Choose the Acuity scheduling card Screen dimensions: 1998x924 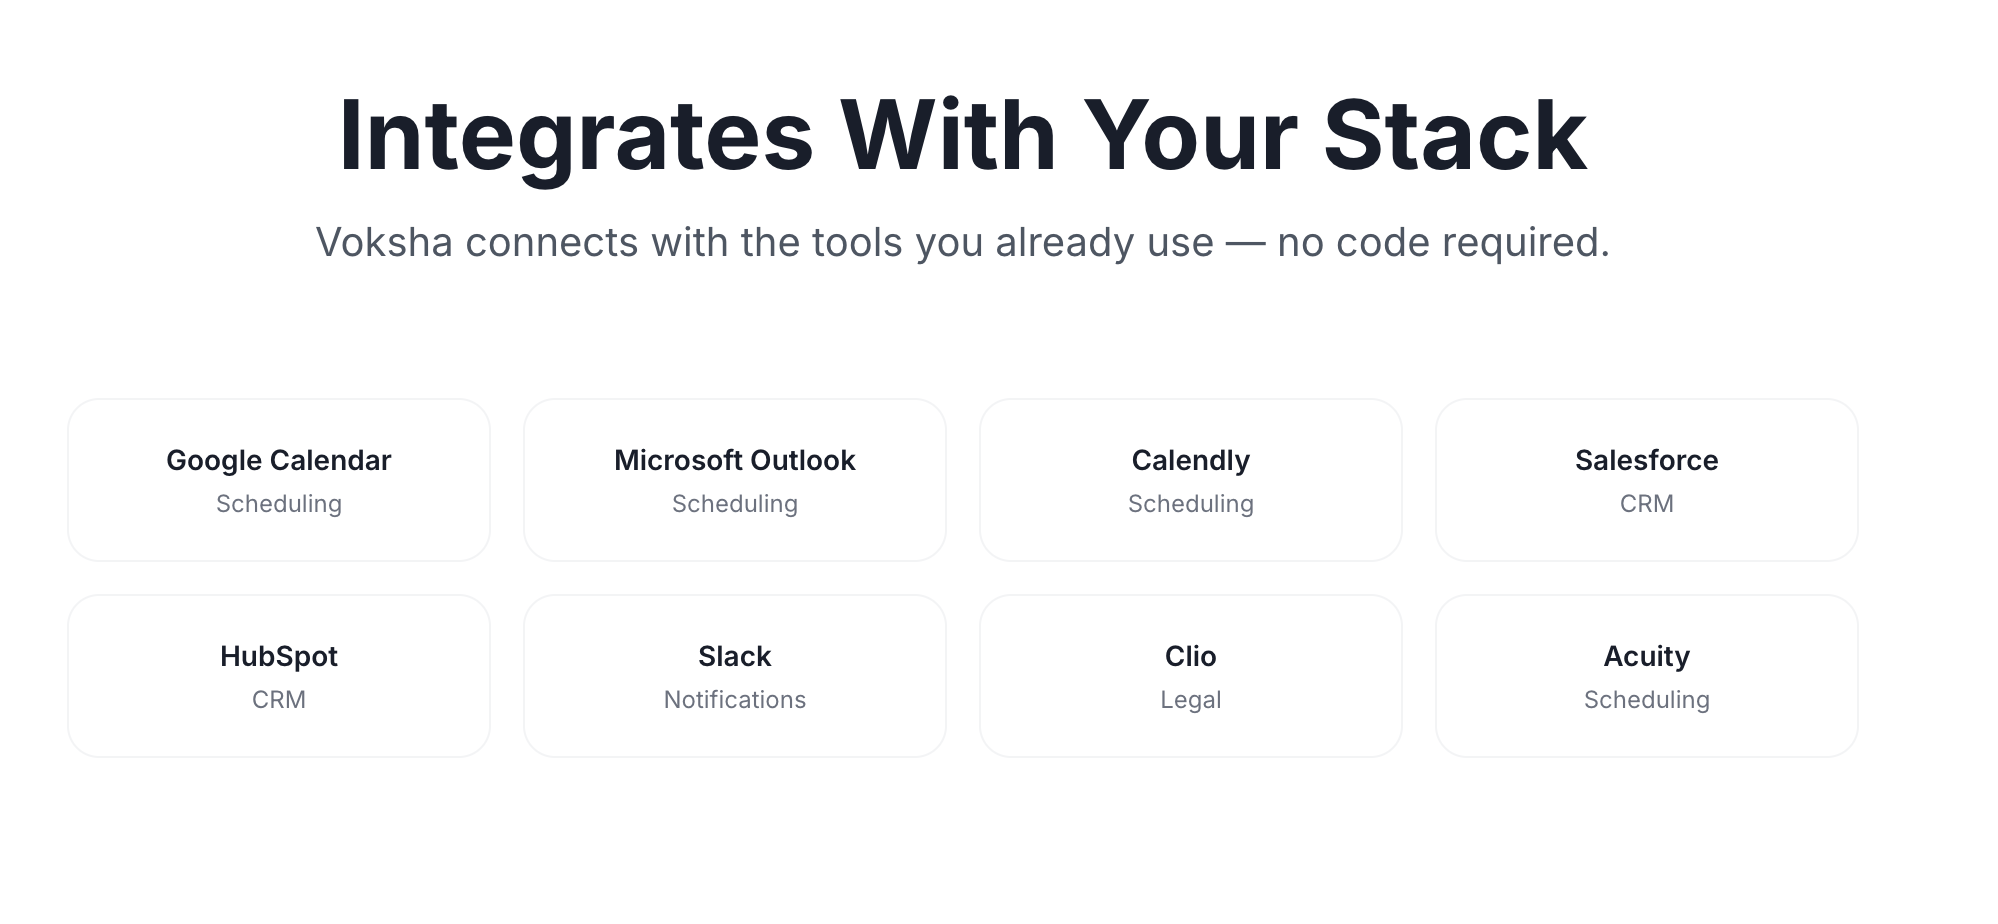pos(1647,676)
